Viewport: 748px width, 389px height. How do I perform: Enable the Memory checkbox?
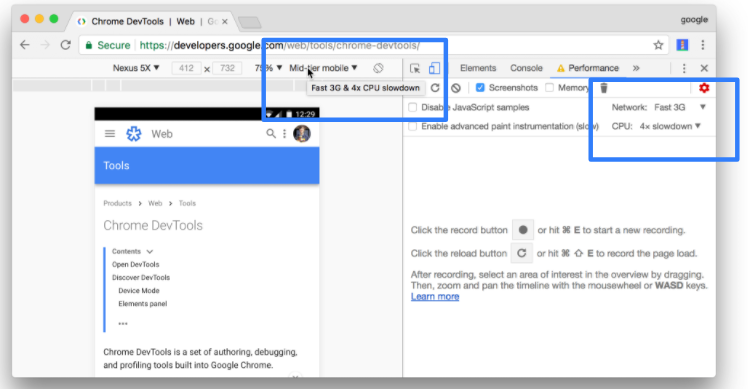click(x=550, y=88)
